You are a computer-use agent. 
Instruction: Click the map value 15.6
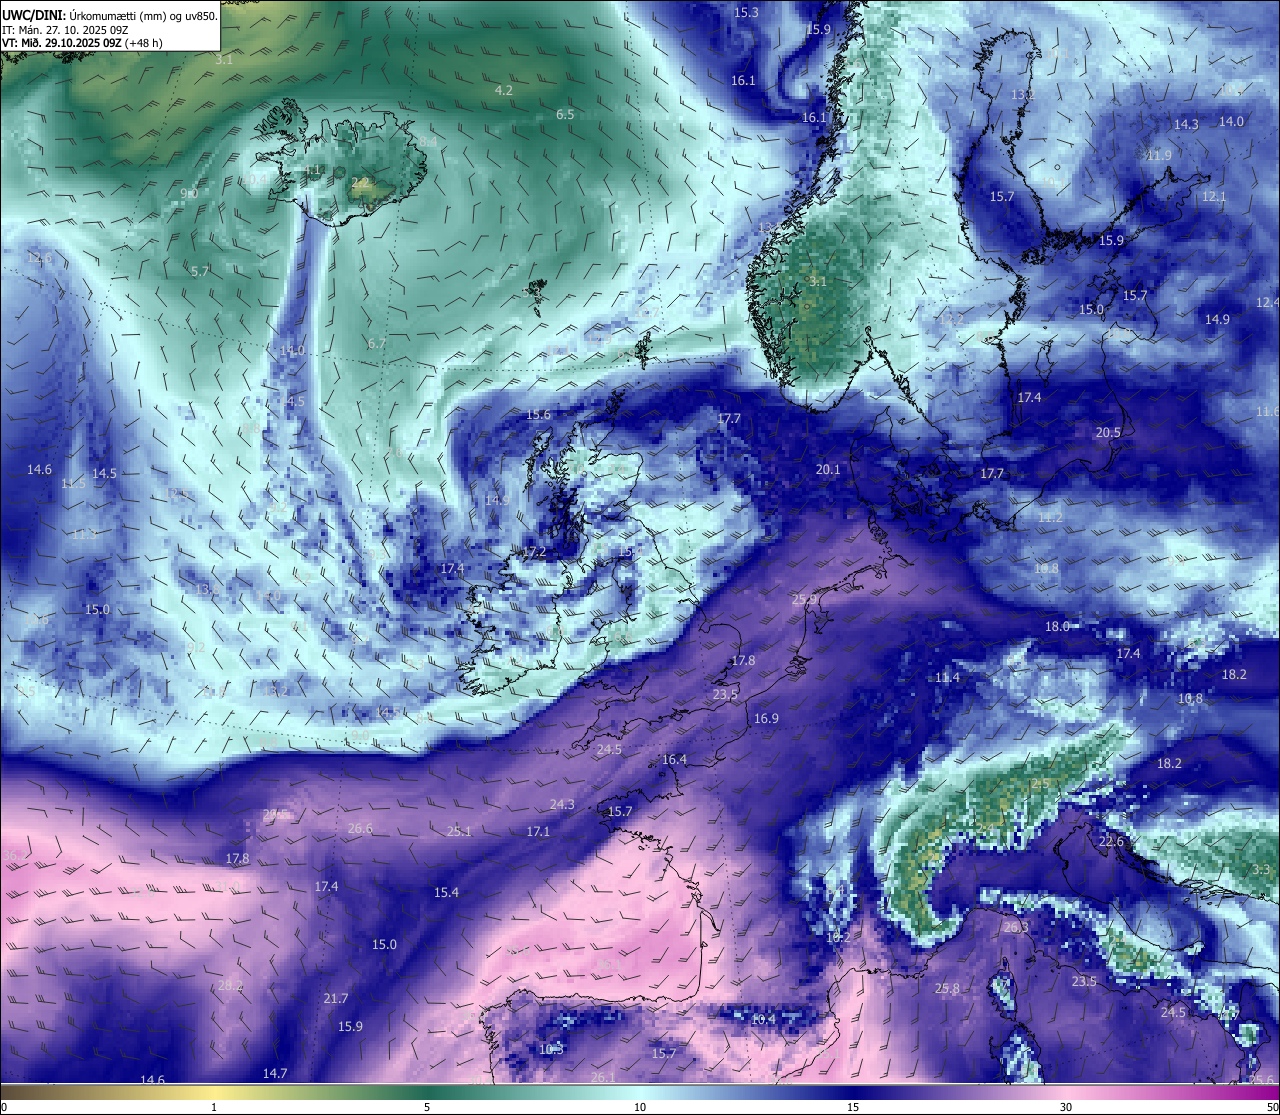click(x=538, y=415)
